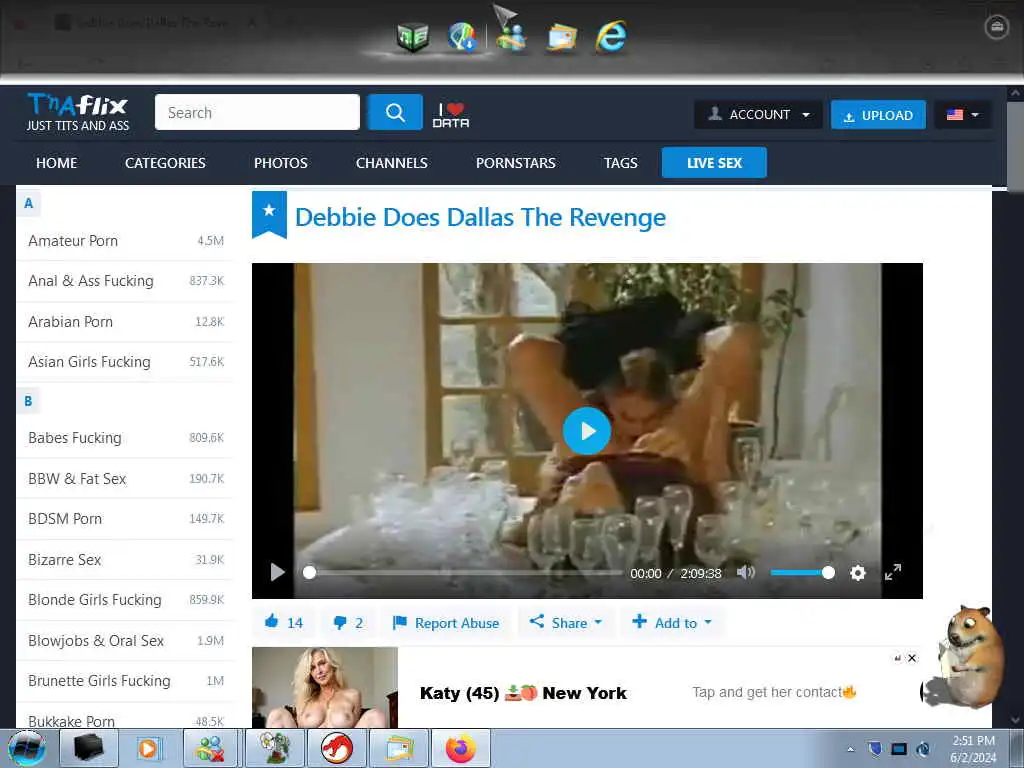1024x768 pixels.
Task: Start the video with the center play button
Action: click(x=586, y=431)
